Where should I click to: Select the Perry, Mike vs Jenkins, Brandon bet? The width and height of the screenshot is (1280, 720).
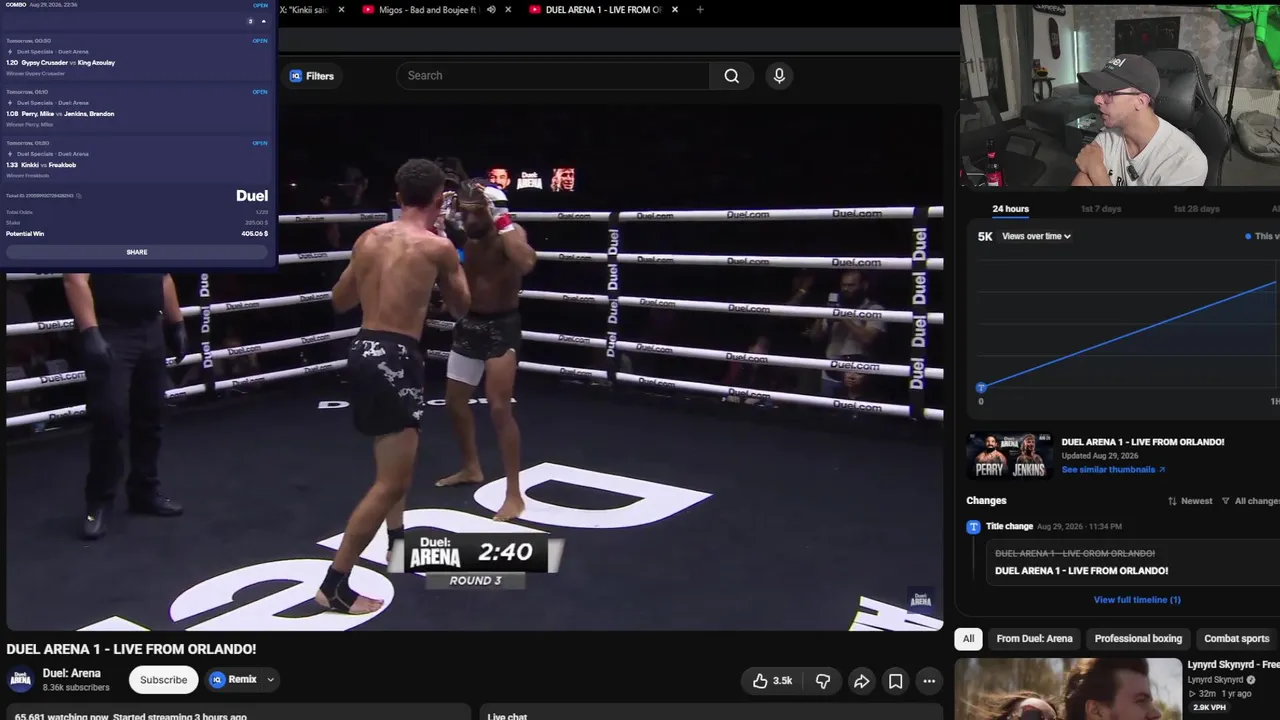(x=137, y=108)
